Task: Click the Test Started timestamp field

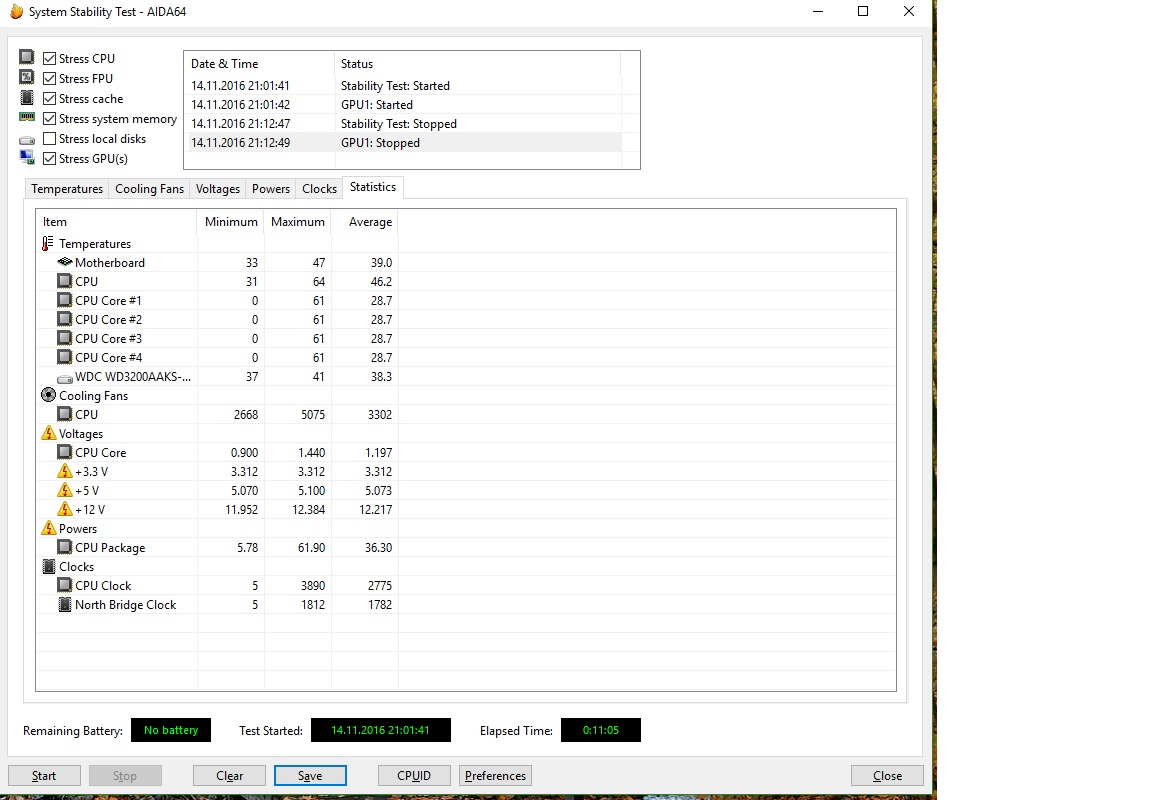Action: click(x=381, y=730)
